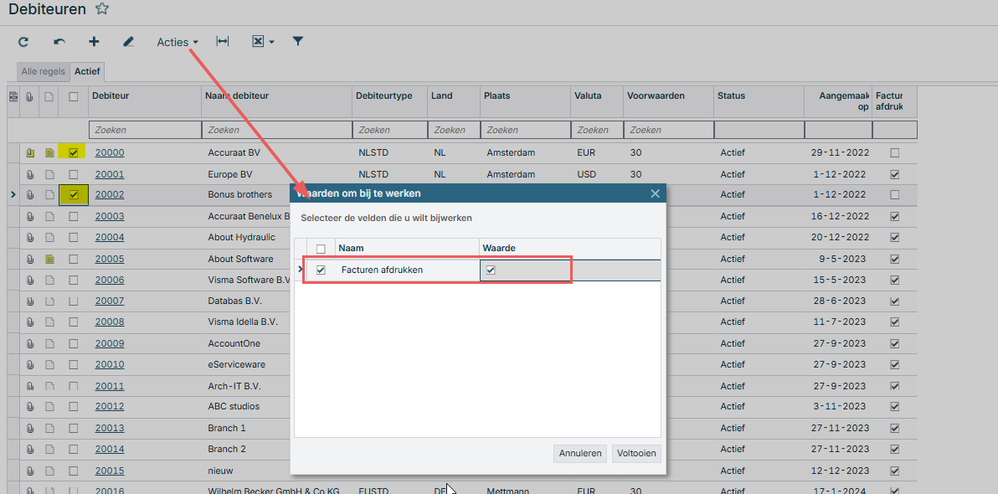The image size is (998, 494).
Task: Click the Land search field
Action: pyautogui.click(x=454, y=130)
